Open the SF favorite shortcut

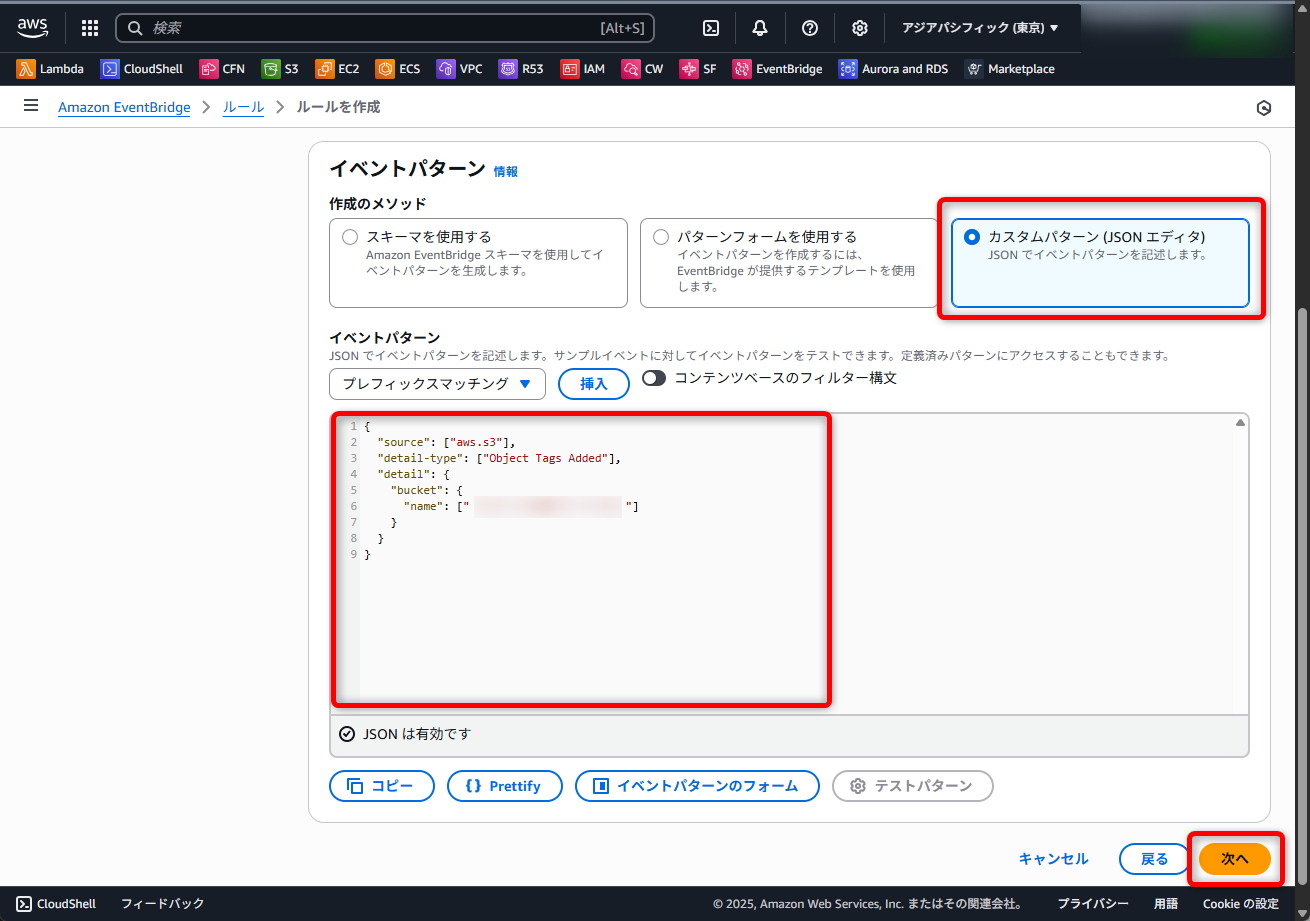(698, 69)
